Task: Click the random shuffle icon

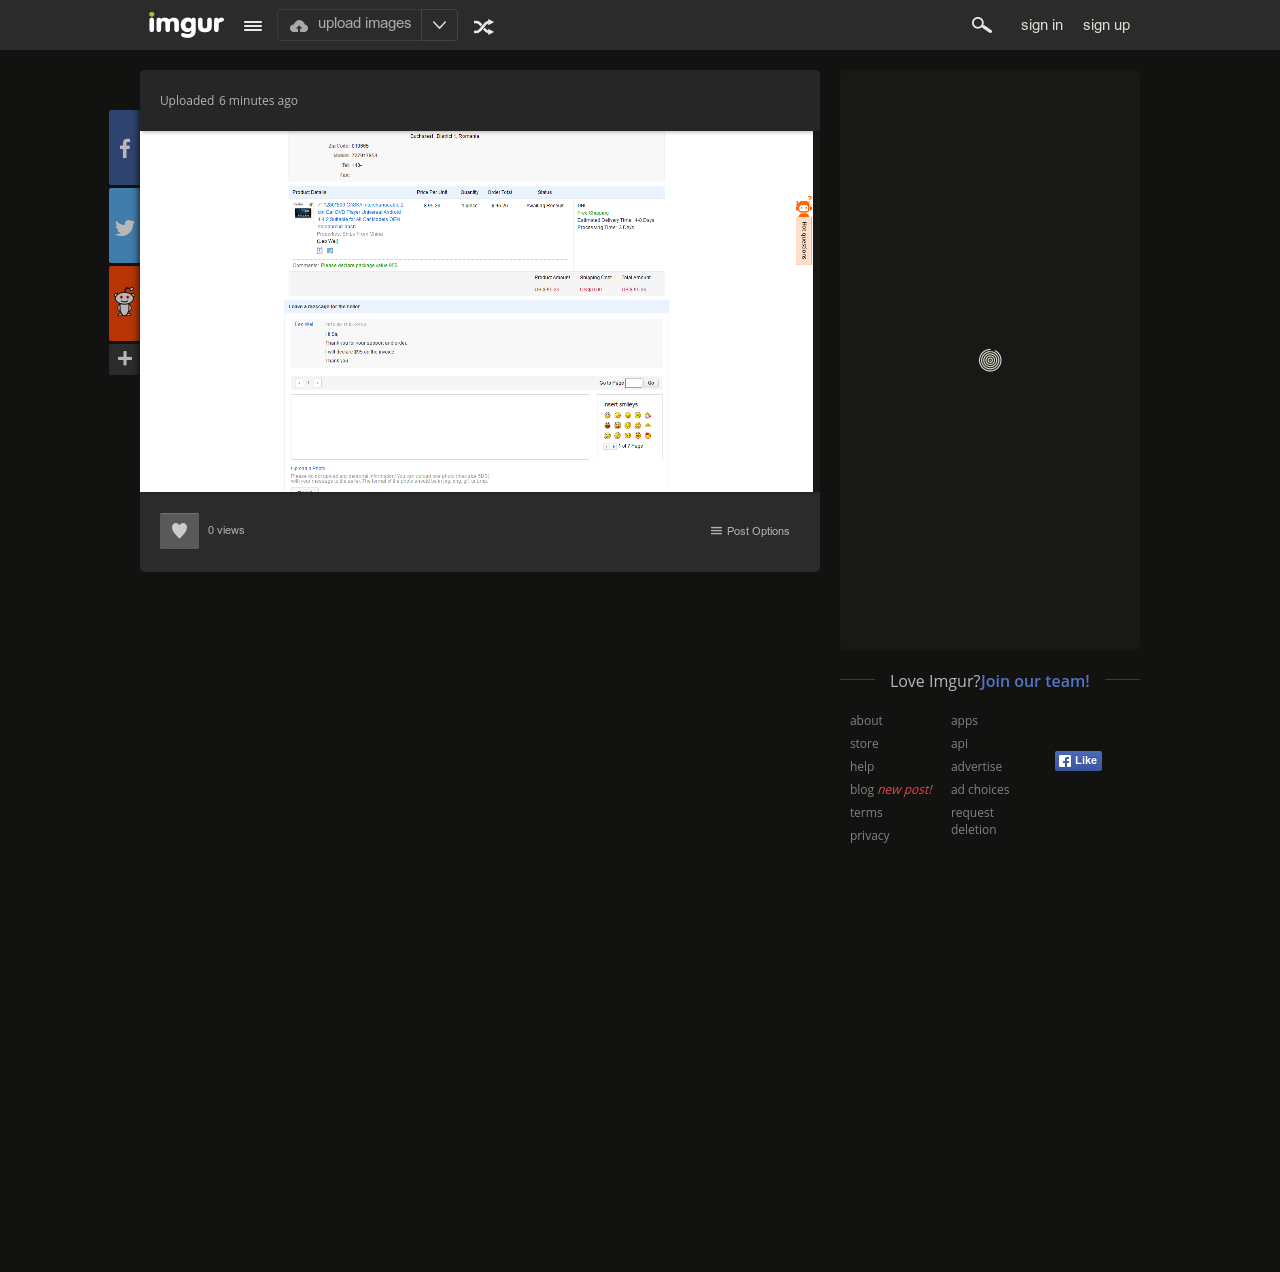Action: [484, 27]
